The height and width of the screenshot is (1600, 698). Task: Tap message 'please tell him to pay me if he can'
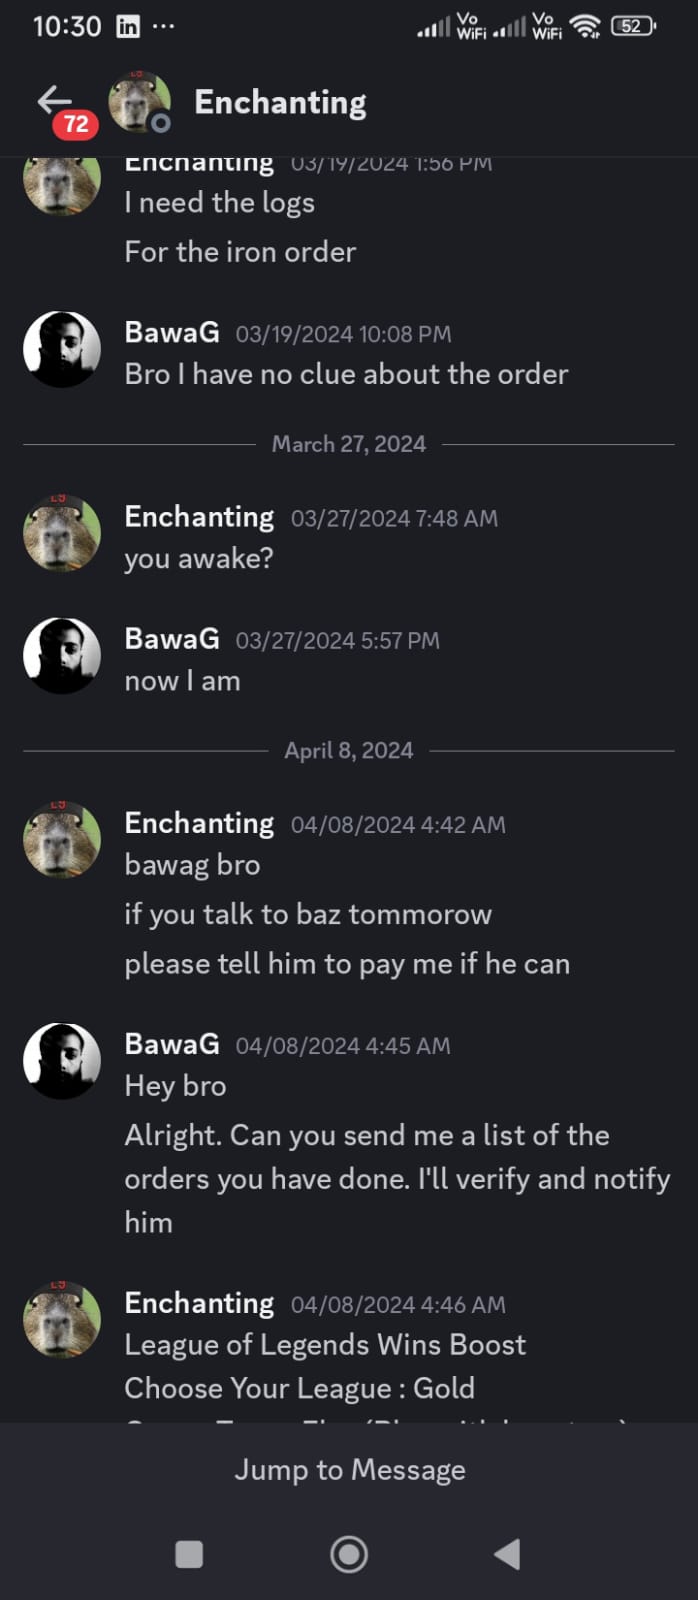(347, 964)
